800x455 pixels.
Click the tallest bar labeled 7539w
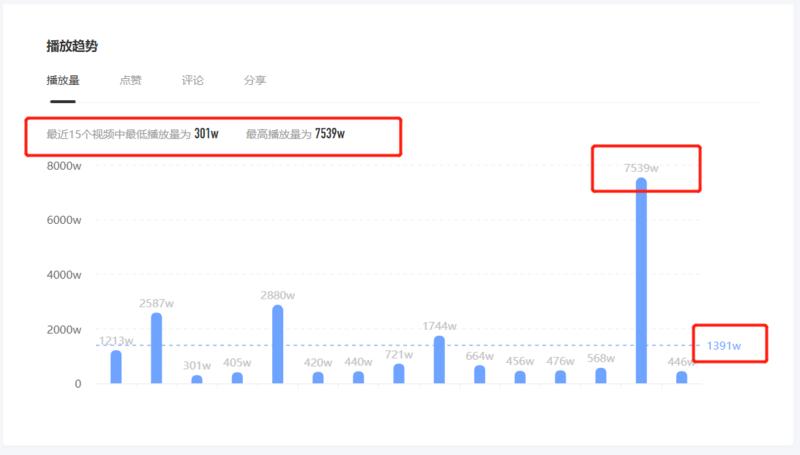(x=641, y=280)
